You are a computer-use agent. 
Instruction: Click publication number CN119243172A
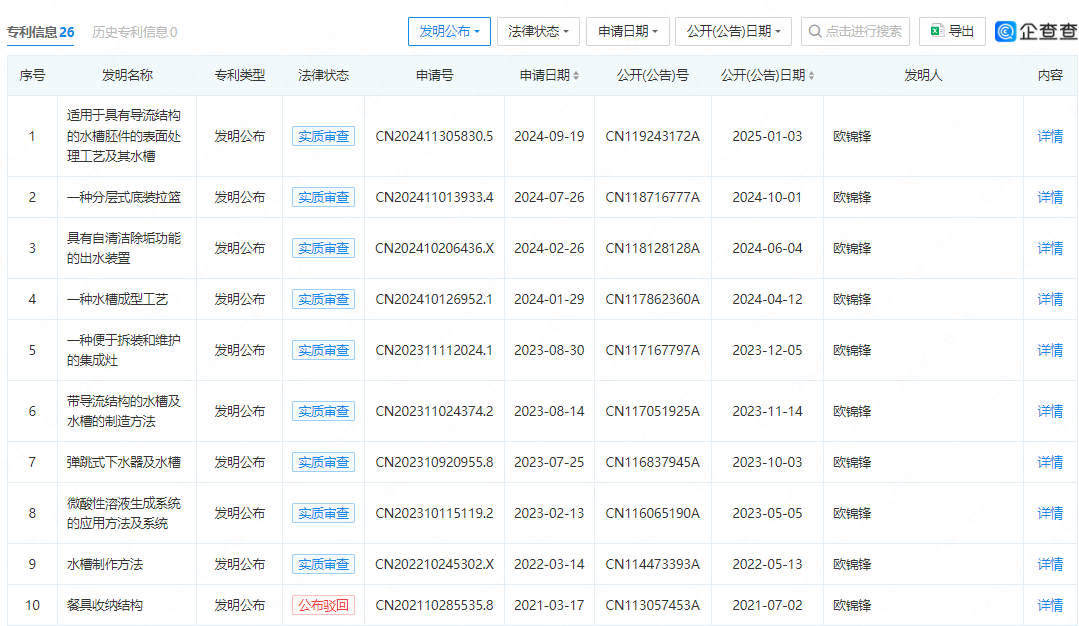(652, 136)
